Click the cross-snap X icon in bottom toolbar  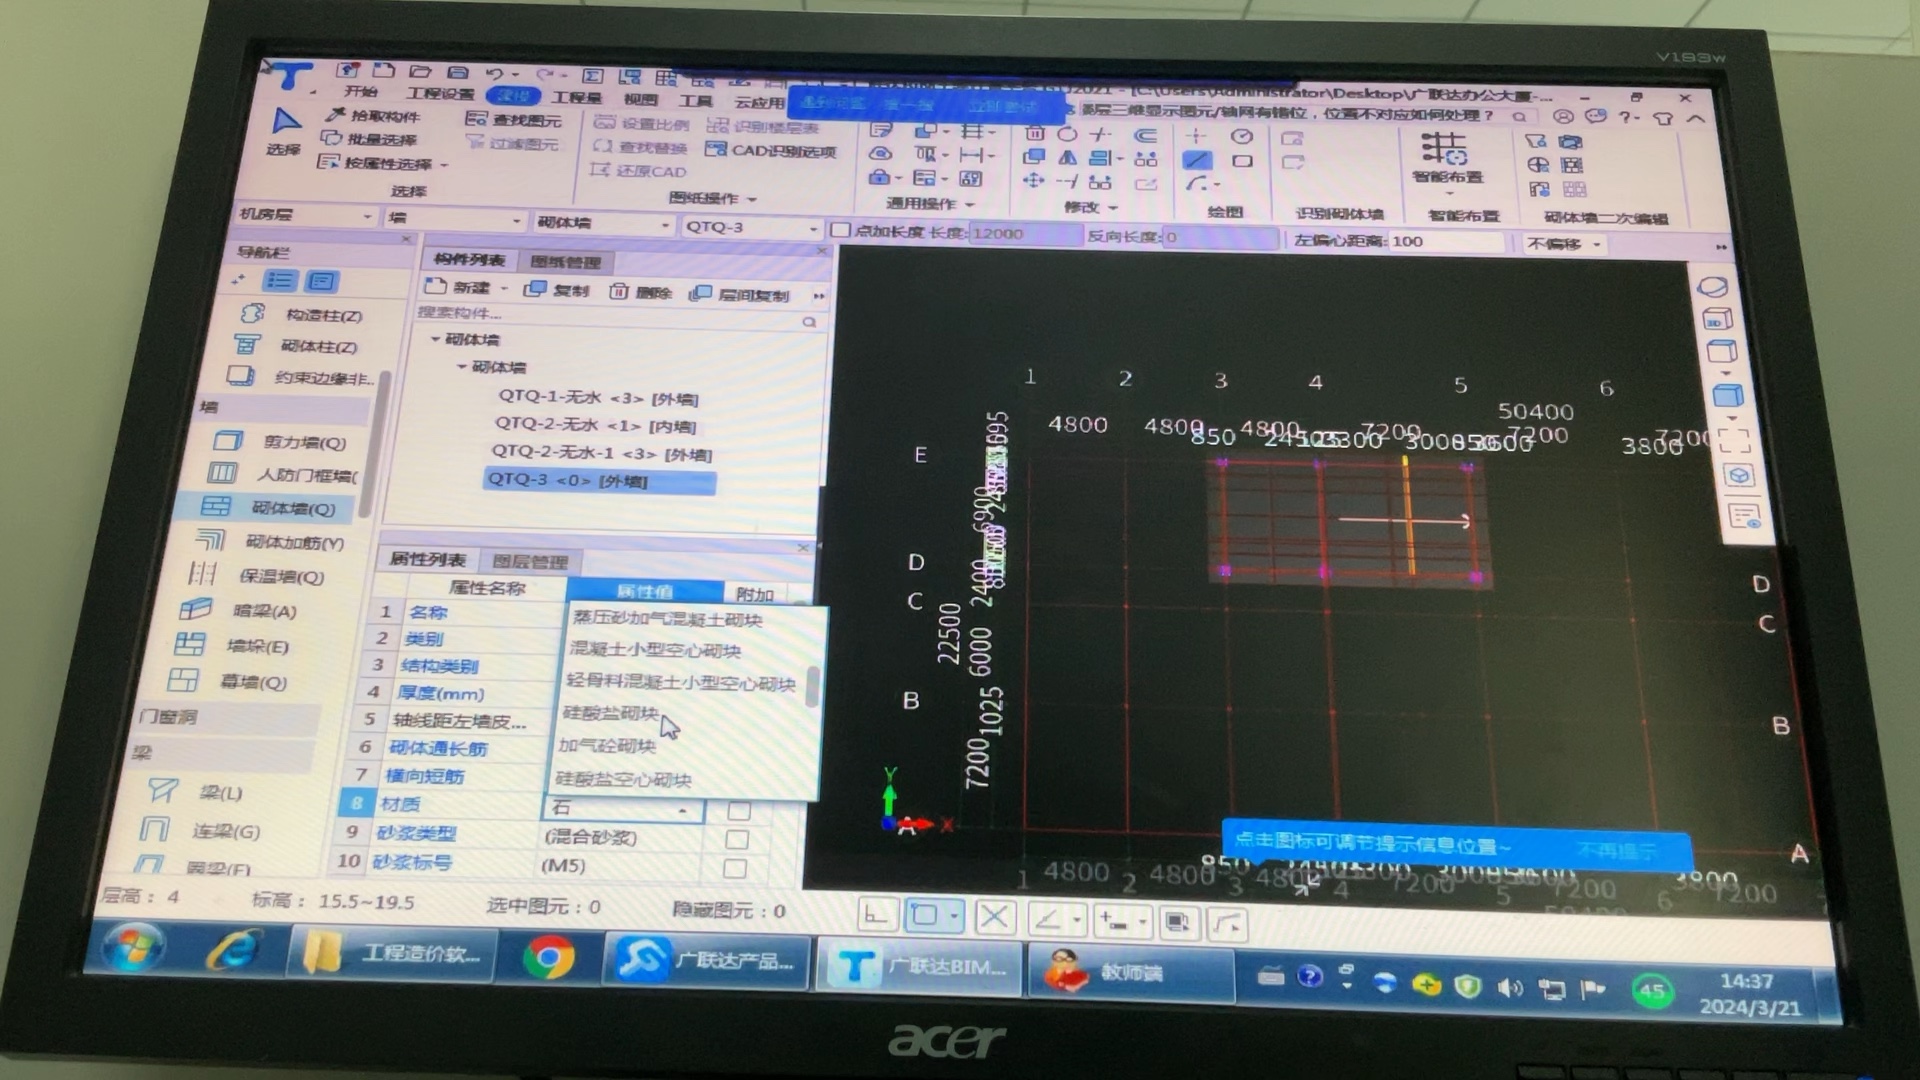coord(993,917)
